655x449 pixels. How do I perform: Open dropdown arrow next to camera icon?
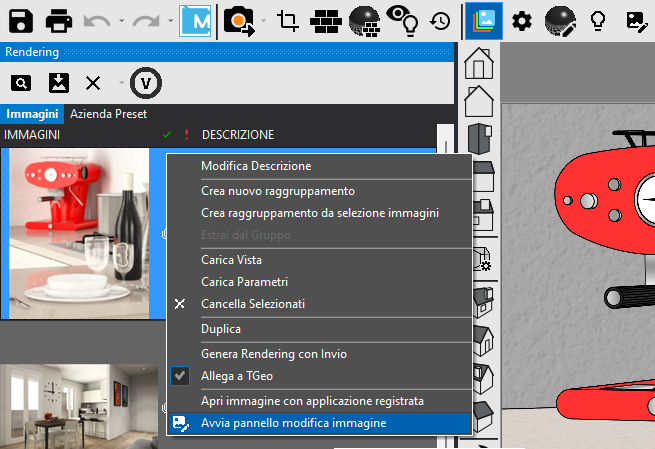(264, 20)
